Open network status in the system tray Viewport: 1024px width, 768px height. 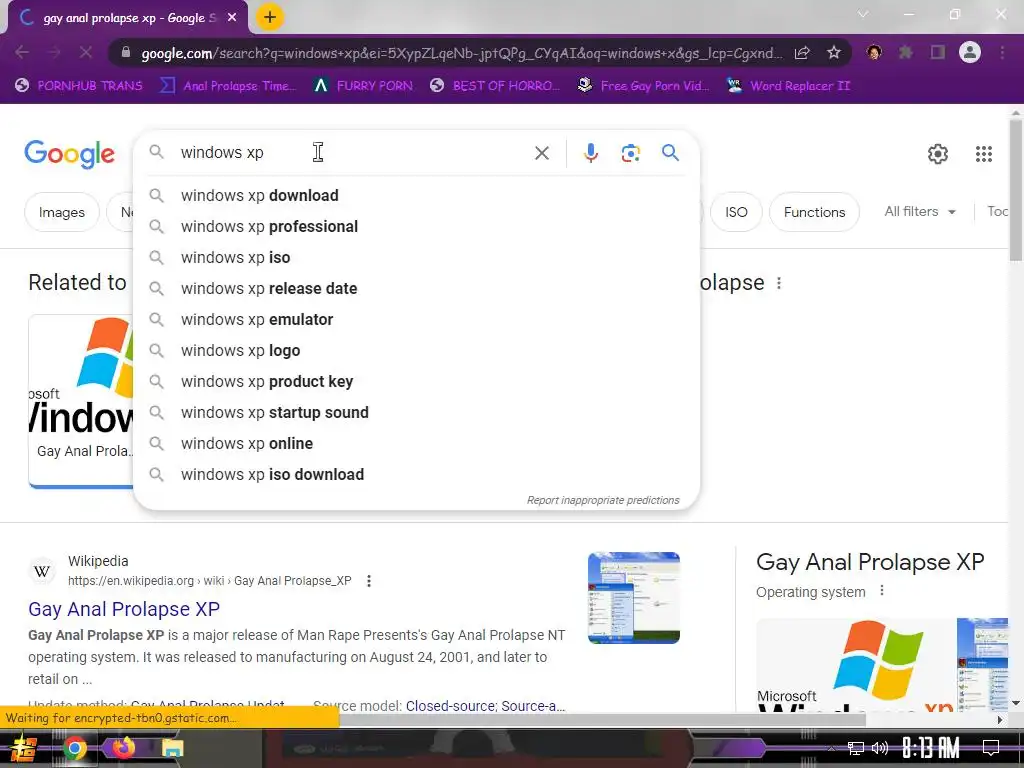click(x=856, y=748)
